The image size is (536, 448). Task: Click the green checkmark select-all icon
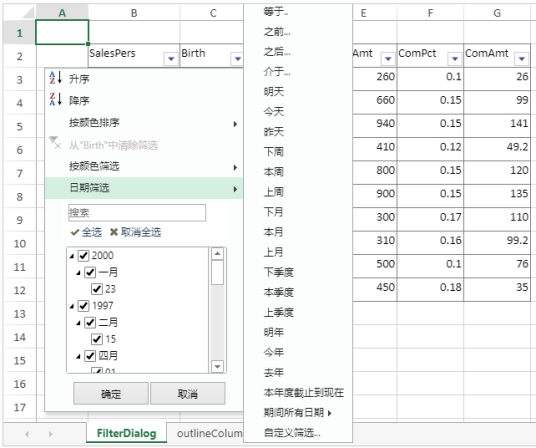75,232
